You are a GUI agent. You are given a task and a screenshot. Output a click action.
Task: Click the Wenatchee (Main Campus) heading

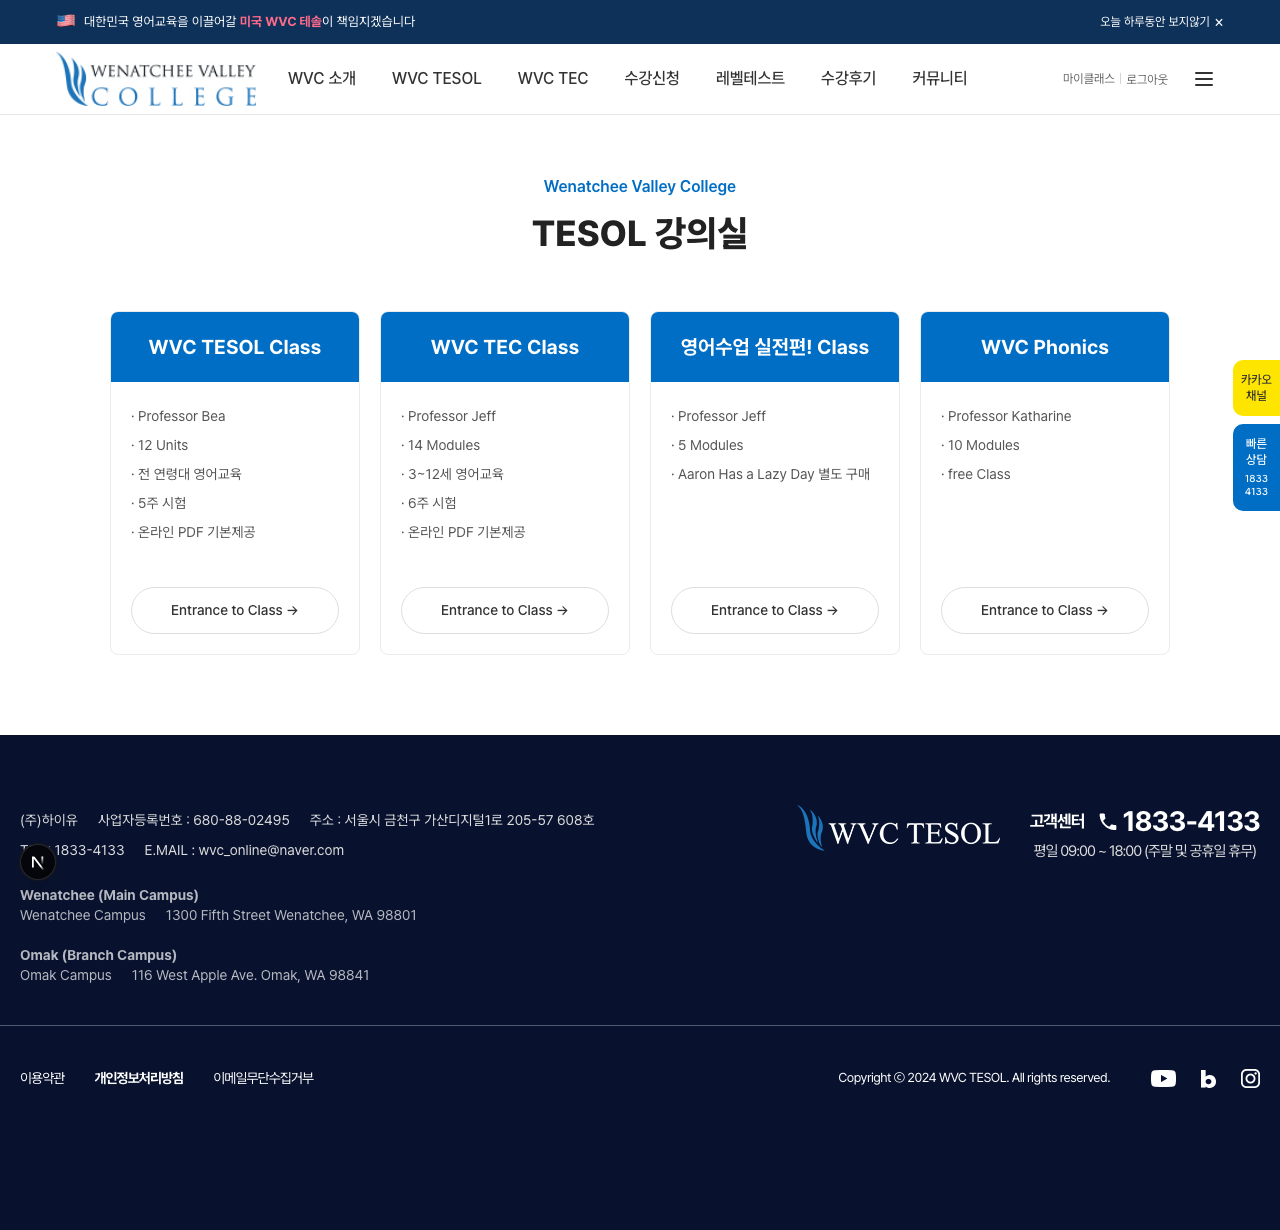[x=109, y=895]
